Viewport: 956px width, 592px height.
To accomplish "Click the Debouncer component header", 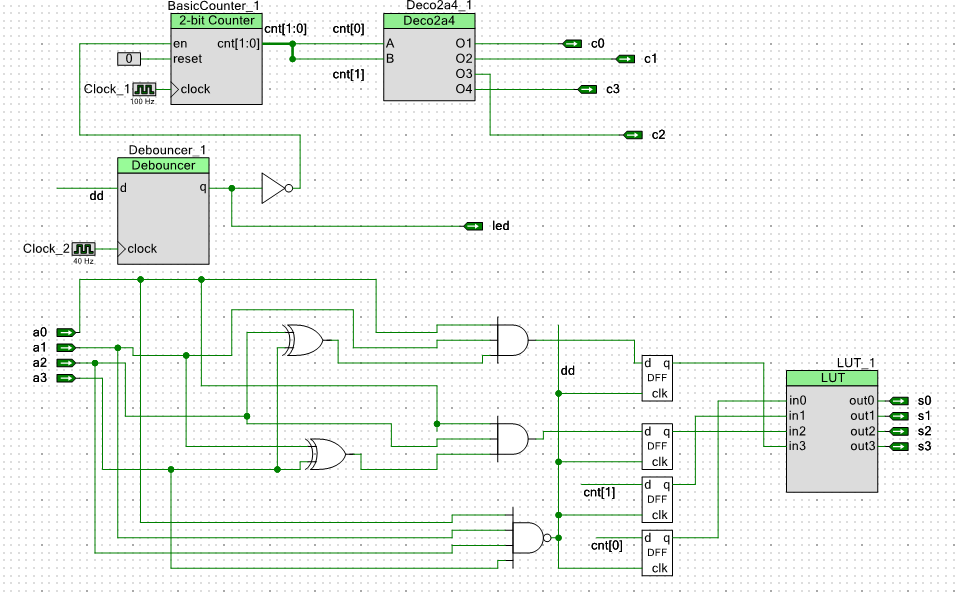I will tap(163, 165).
